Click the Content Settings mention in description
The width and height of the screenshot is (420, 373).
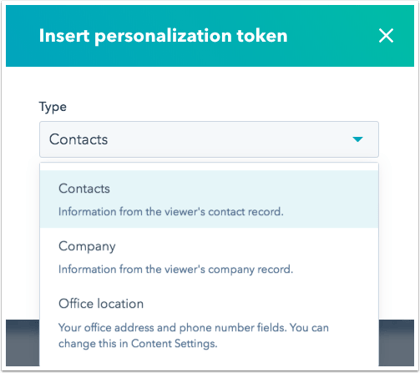click(173, 343)
